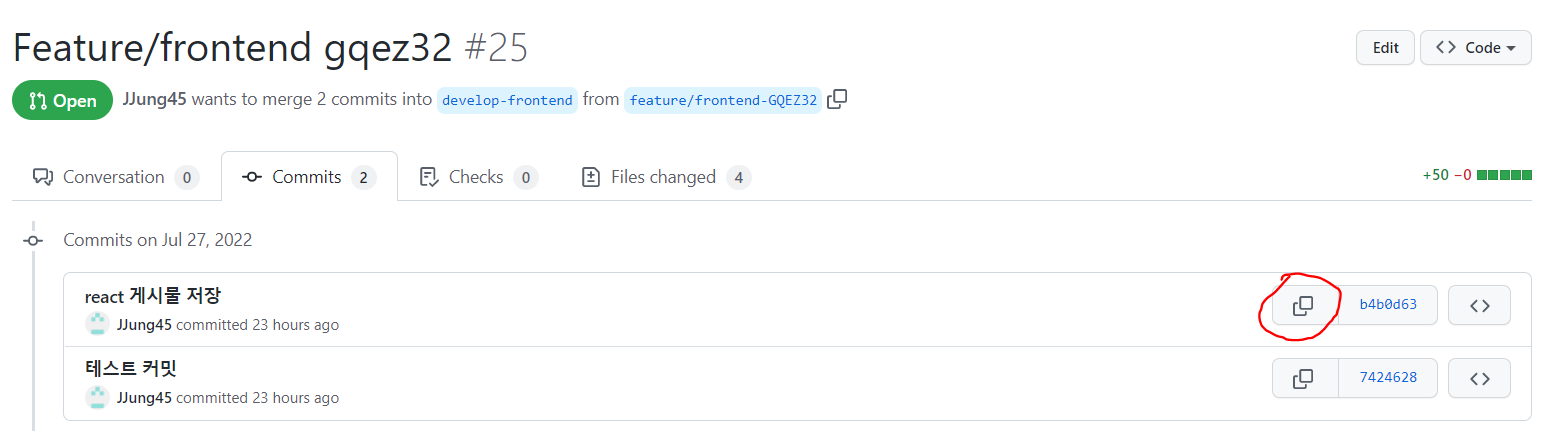
Task: Copy full SHA for commit b4b0d63
Action: click(1303, 305)
